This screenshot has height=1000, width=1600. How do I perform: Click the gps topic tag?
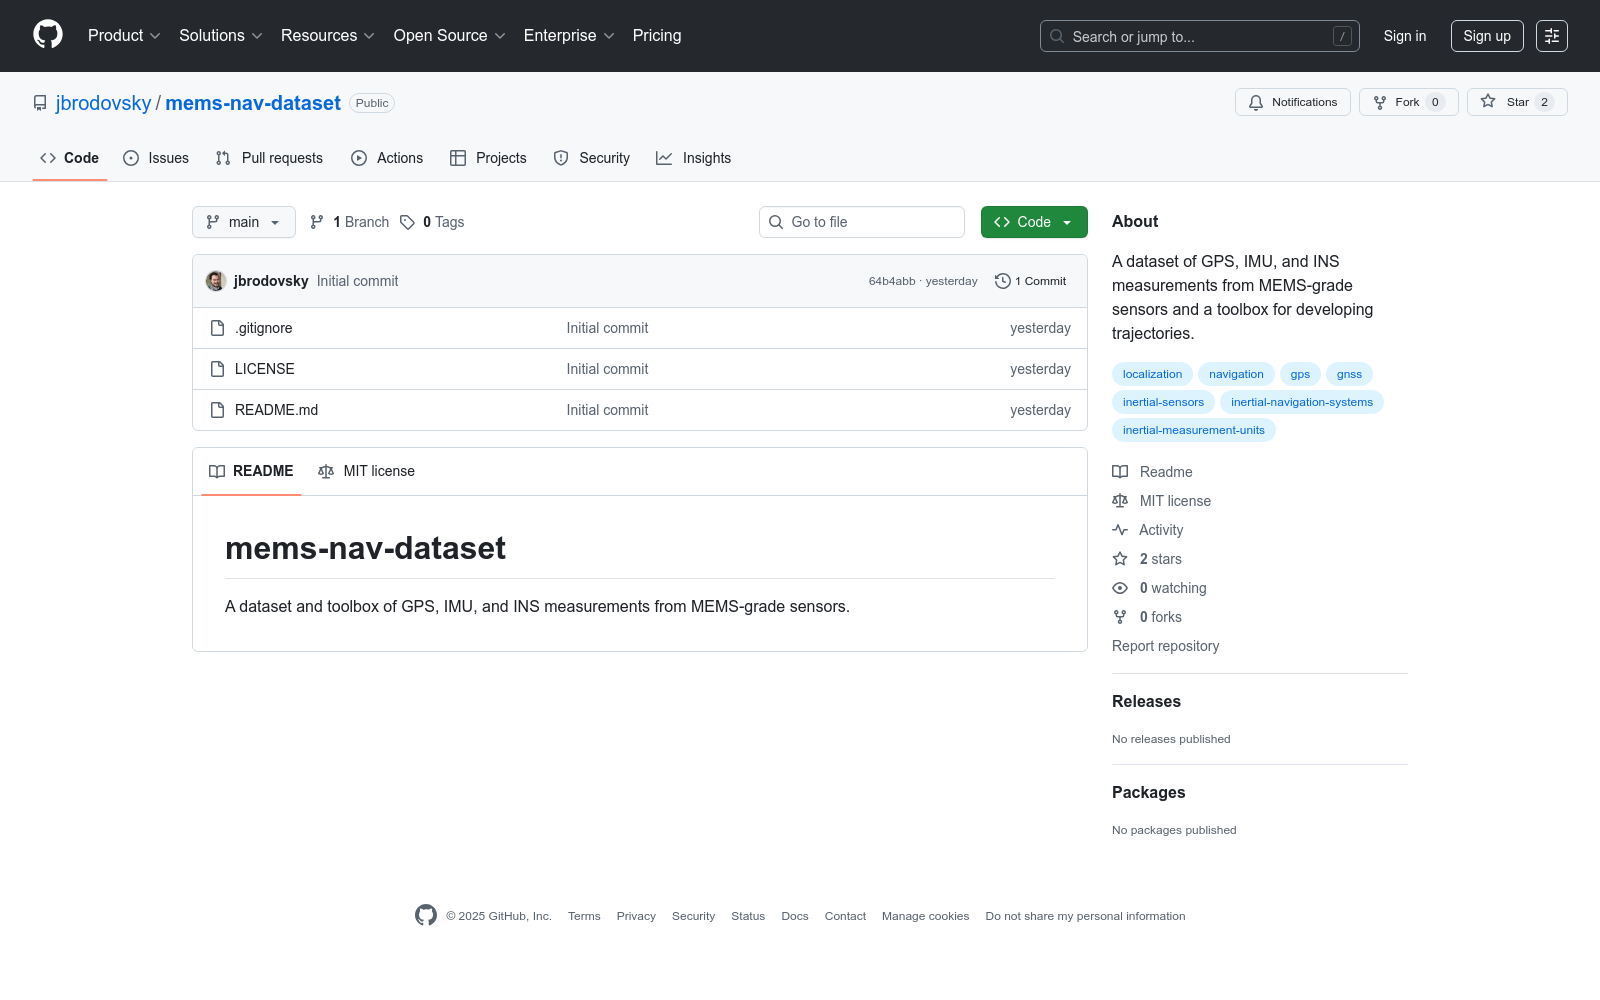tap(1300, 374)
